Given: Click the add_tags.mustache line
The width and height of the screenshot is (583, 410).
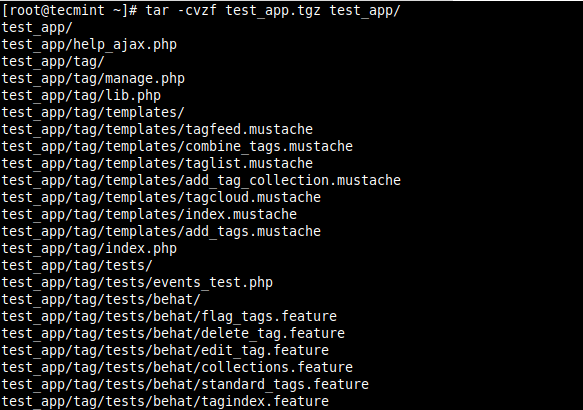Looking at the screenshot, I should click(x=161, y=232).
